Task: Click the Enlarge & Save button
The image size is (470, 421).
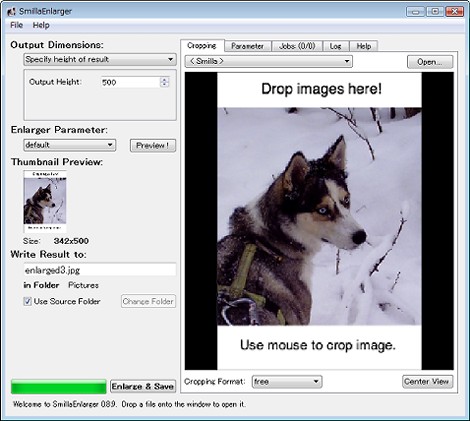Action: point(143,386)
